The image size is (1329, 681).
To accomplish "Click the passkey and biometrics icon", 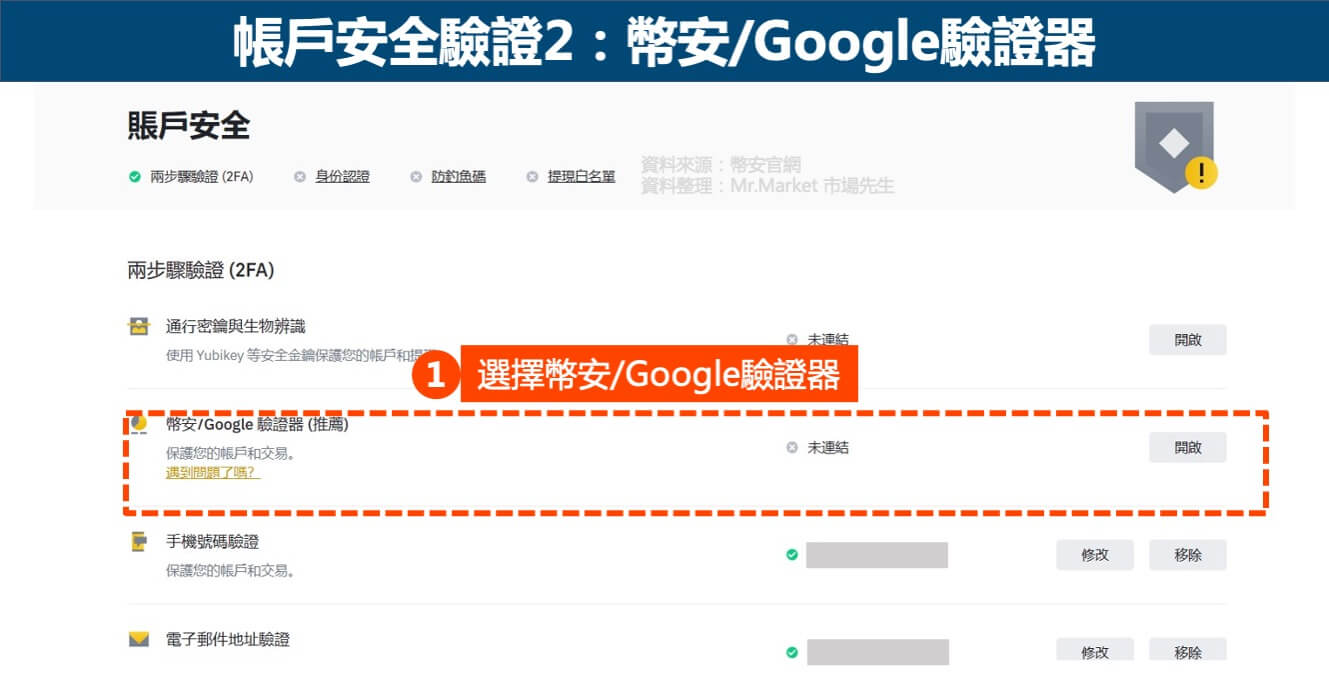I will pos(138,327).
